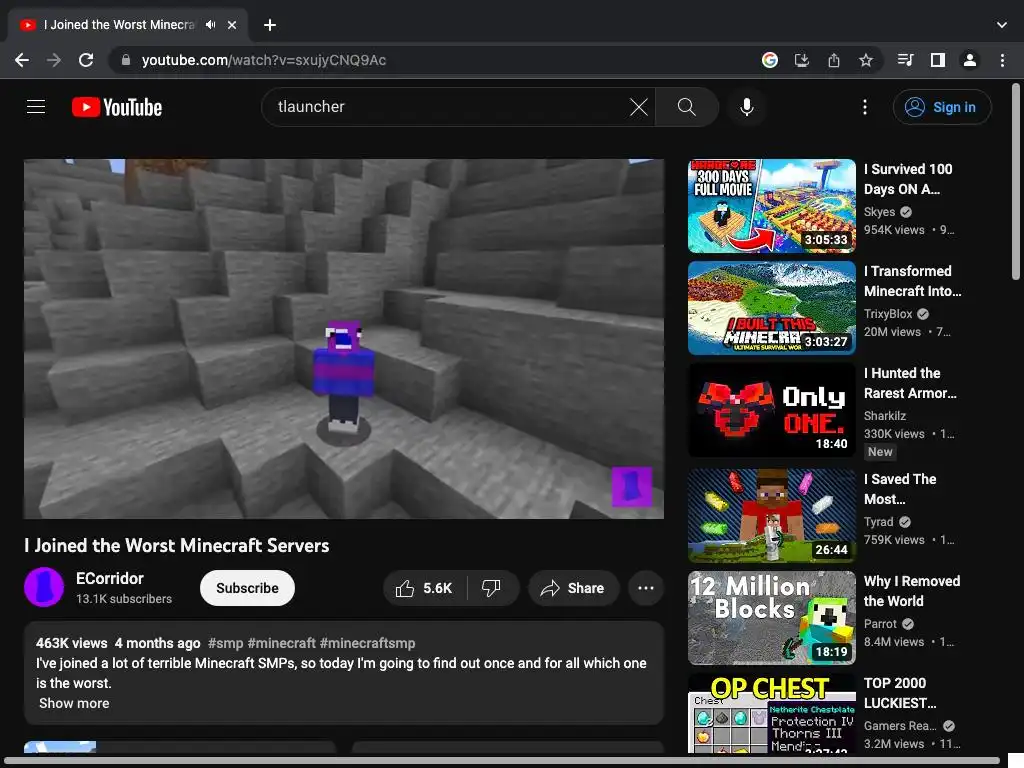Open 'Why I Removed the World' title
The height and width of the screenshot is (768, 1024).
click(912, 590)
